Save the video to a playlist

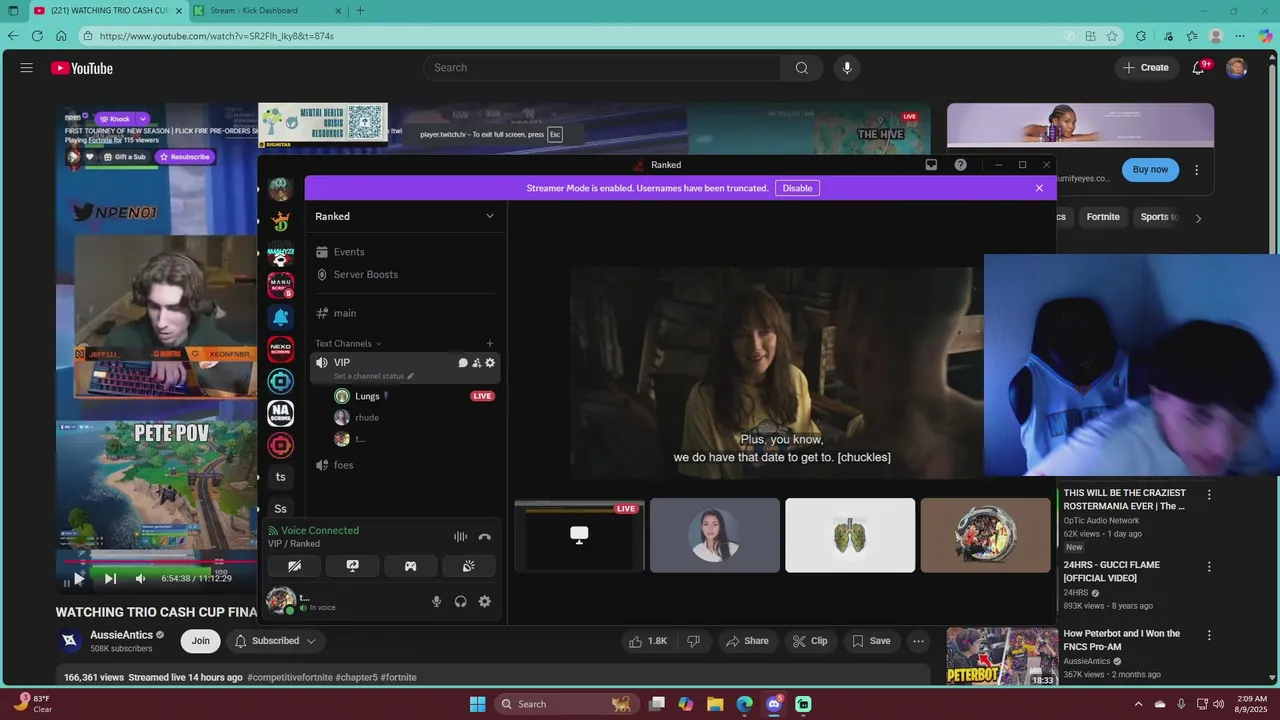click(x=870, y=641)
